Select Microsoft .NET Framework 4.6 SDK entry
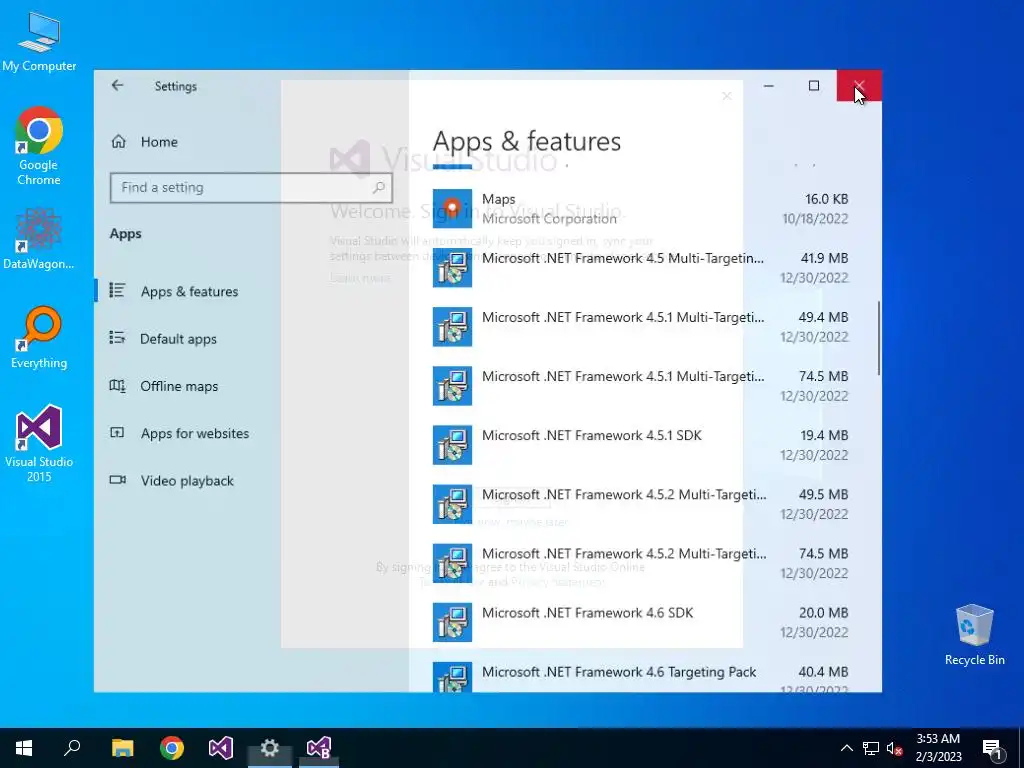Viewport: 1024px width, 768px height. click(641, 622)
